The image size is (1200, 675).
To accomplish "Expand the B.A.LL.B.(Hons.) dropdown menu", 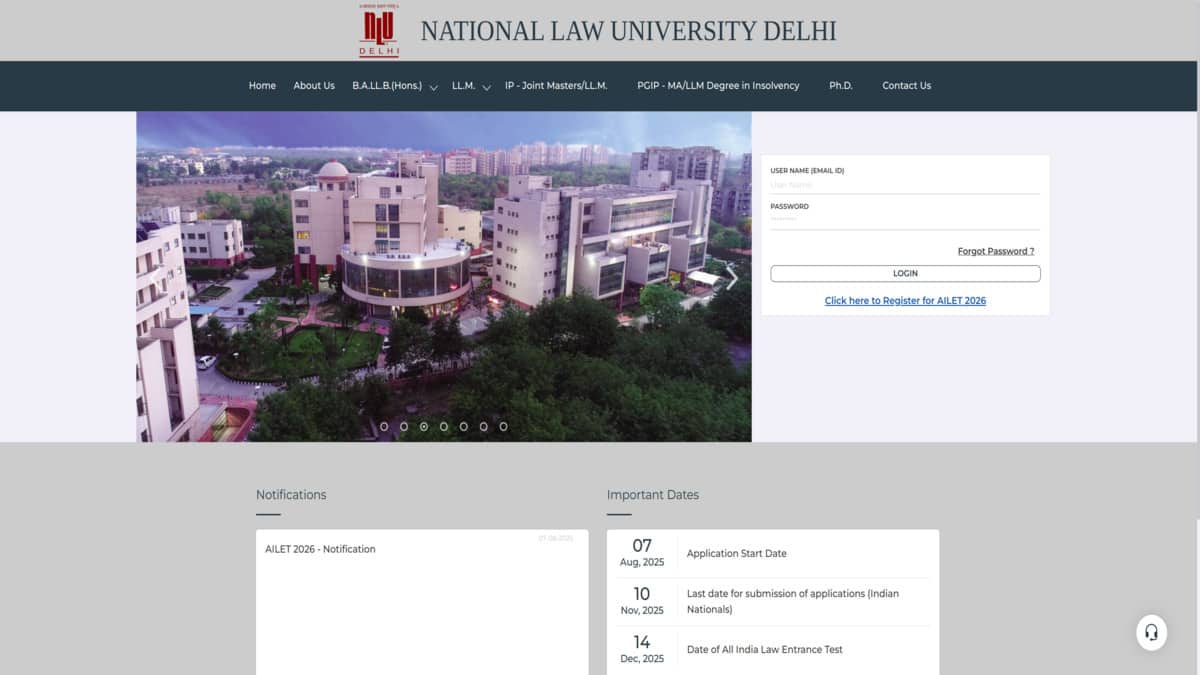I will (394, 86).
